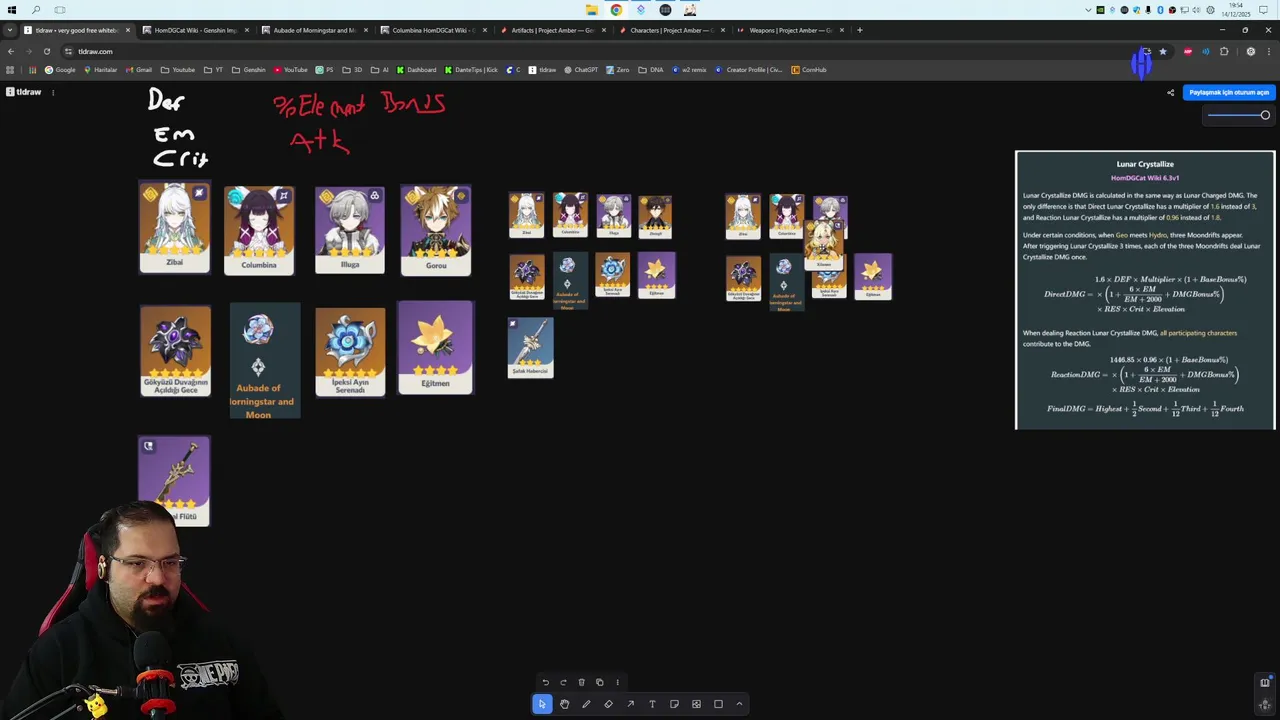Click Paylaşmak için oturum açın button
1280x720 pixels.
tap(1229, 92)
